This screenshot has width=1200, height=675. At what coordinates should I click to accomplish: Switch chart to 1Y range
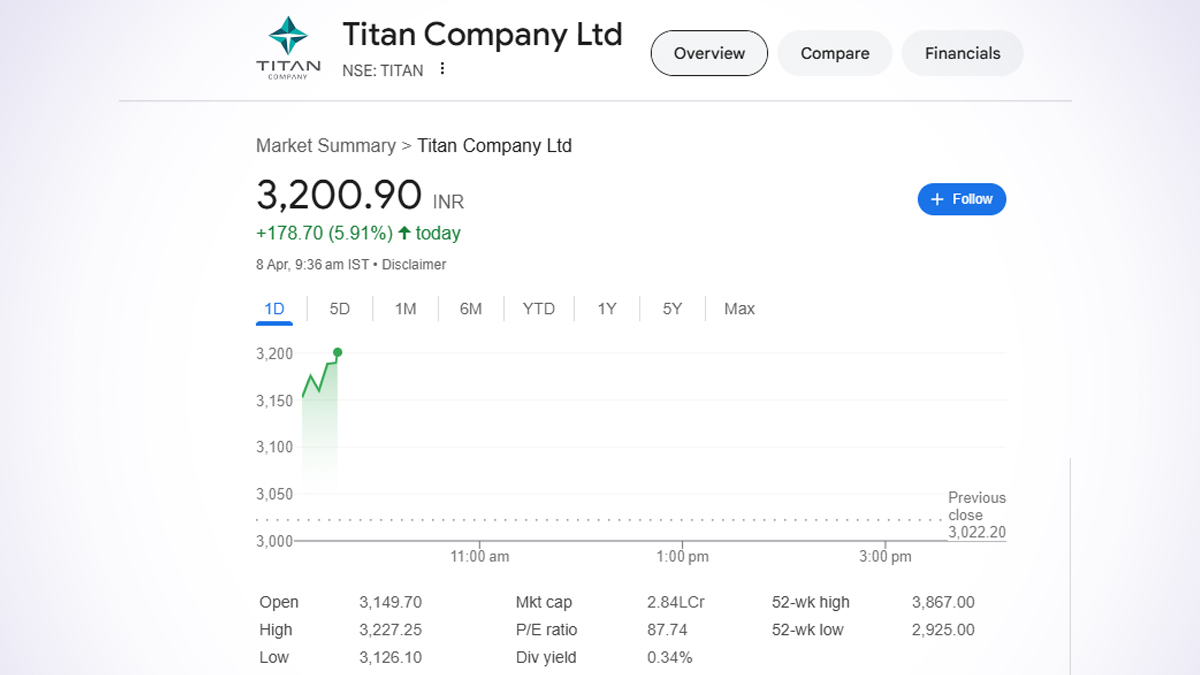click(x=607, y=309)
